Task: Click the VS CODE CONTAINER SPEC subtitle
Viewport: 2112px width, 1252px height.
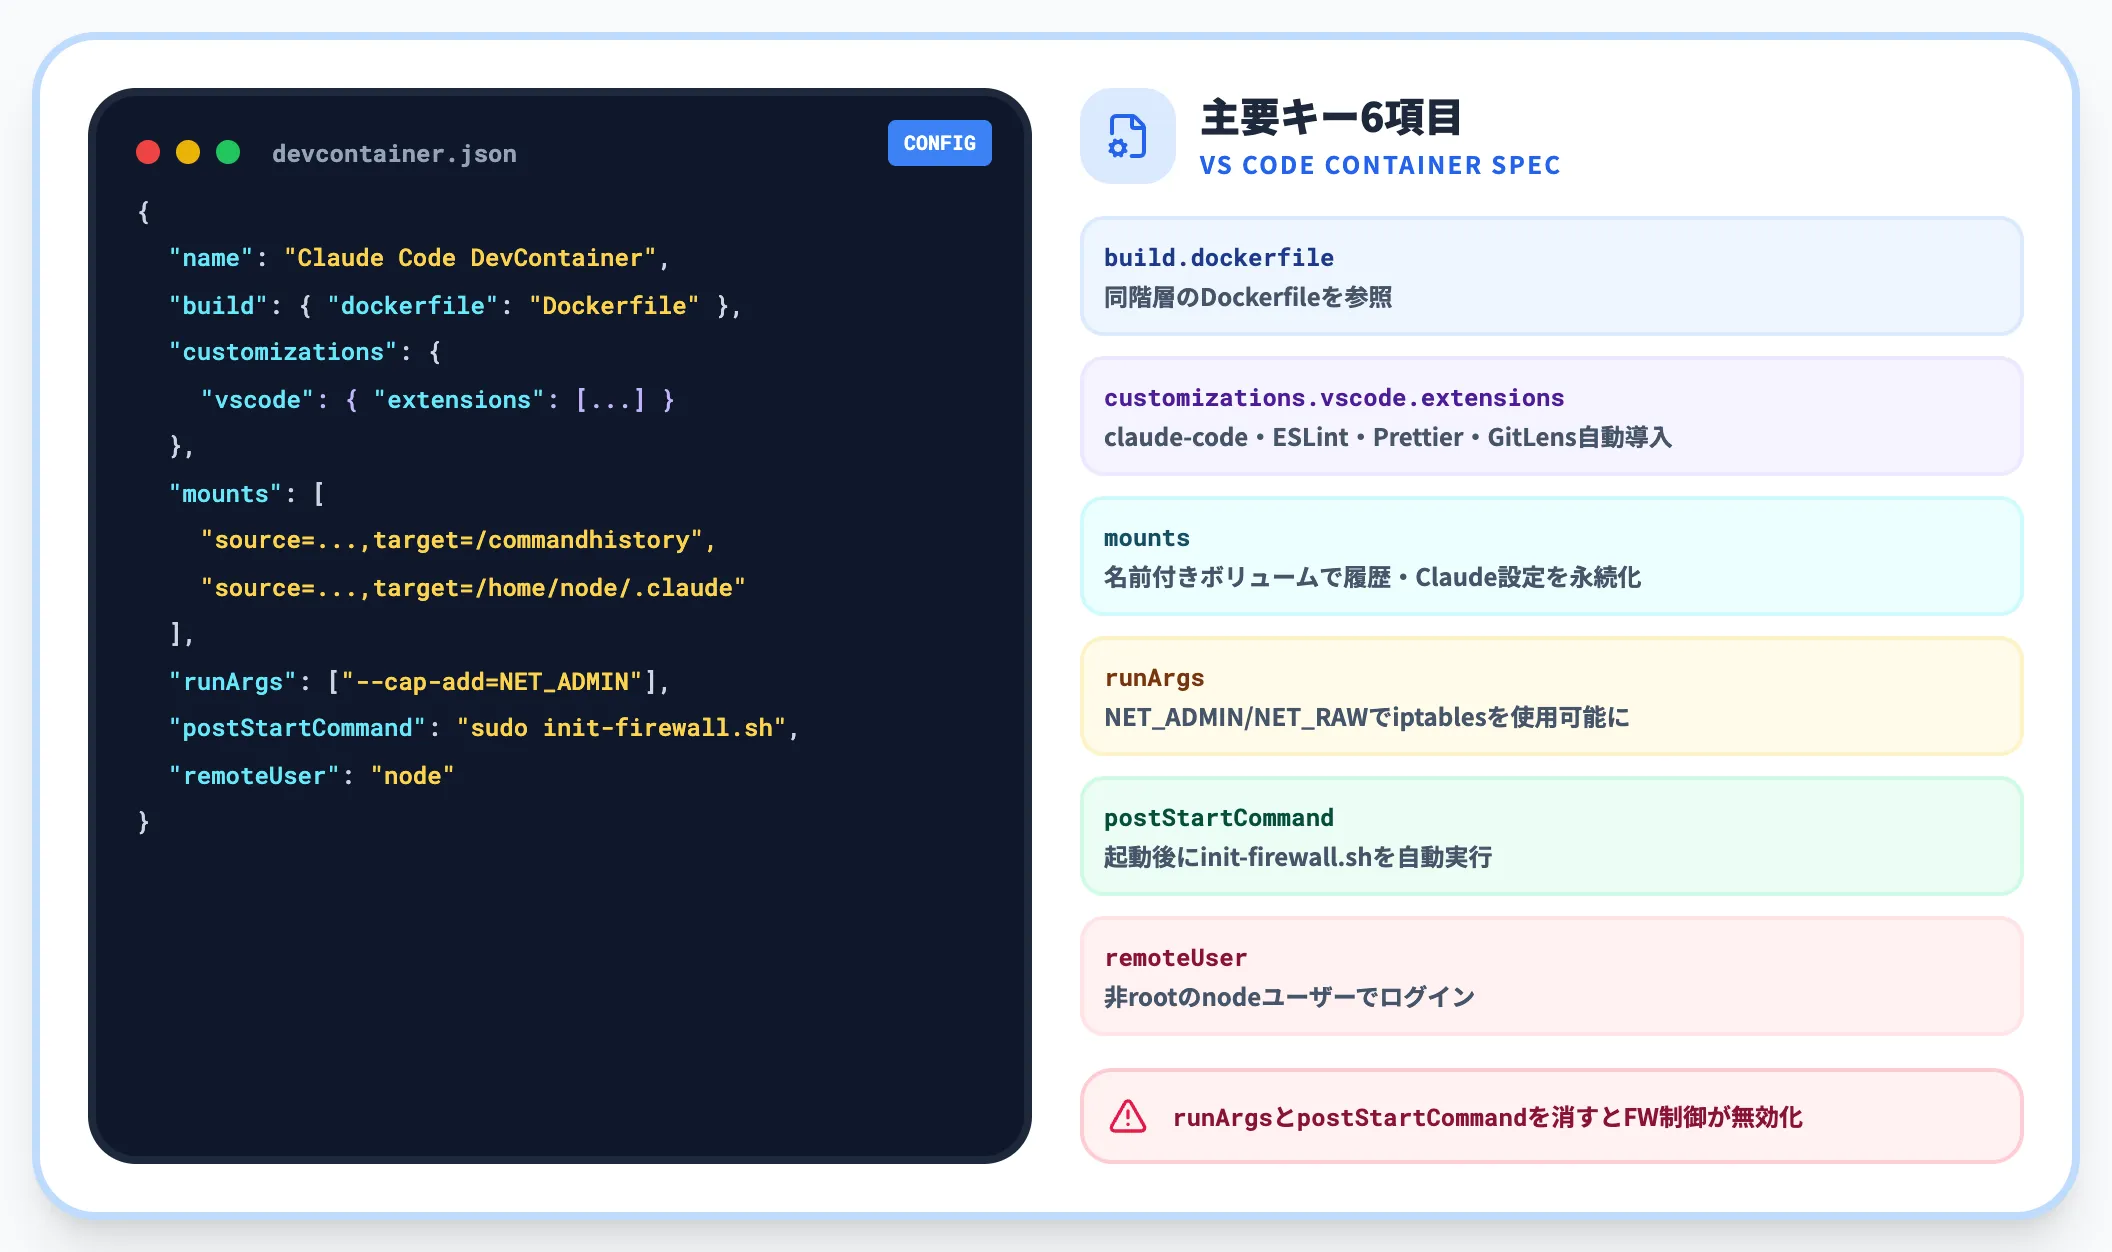Action: [x=1380, y=166]
